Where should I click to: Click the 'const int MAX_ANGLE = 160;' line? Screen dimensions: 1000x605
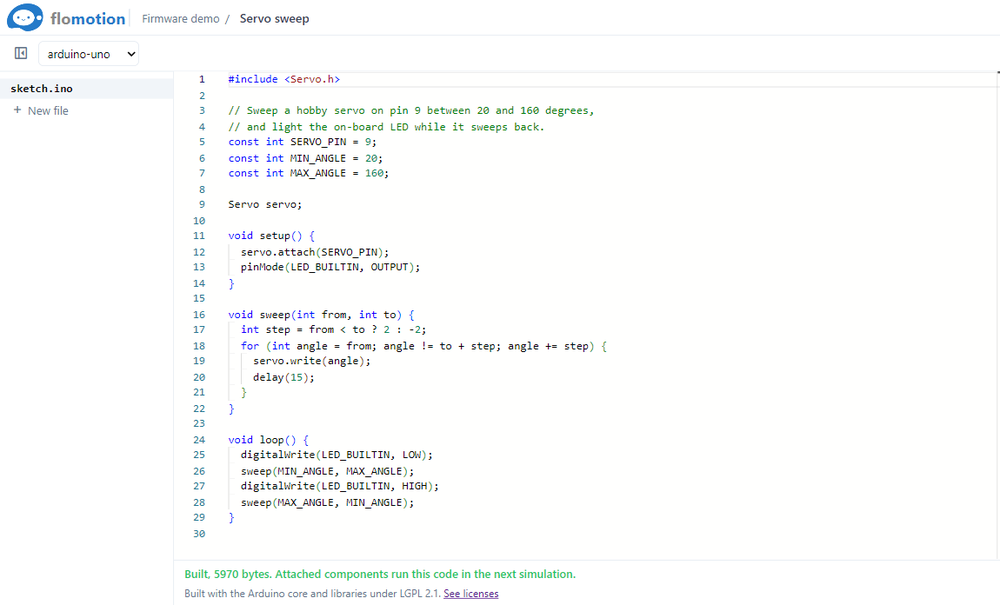(x=309, y=173)
